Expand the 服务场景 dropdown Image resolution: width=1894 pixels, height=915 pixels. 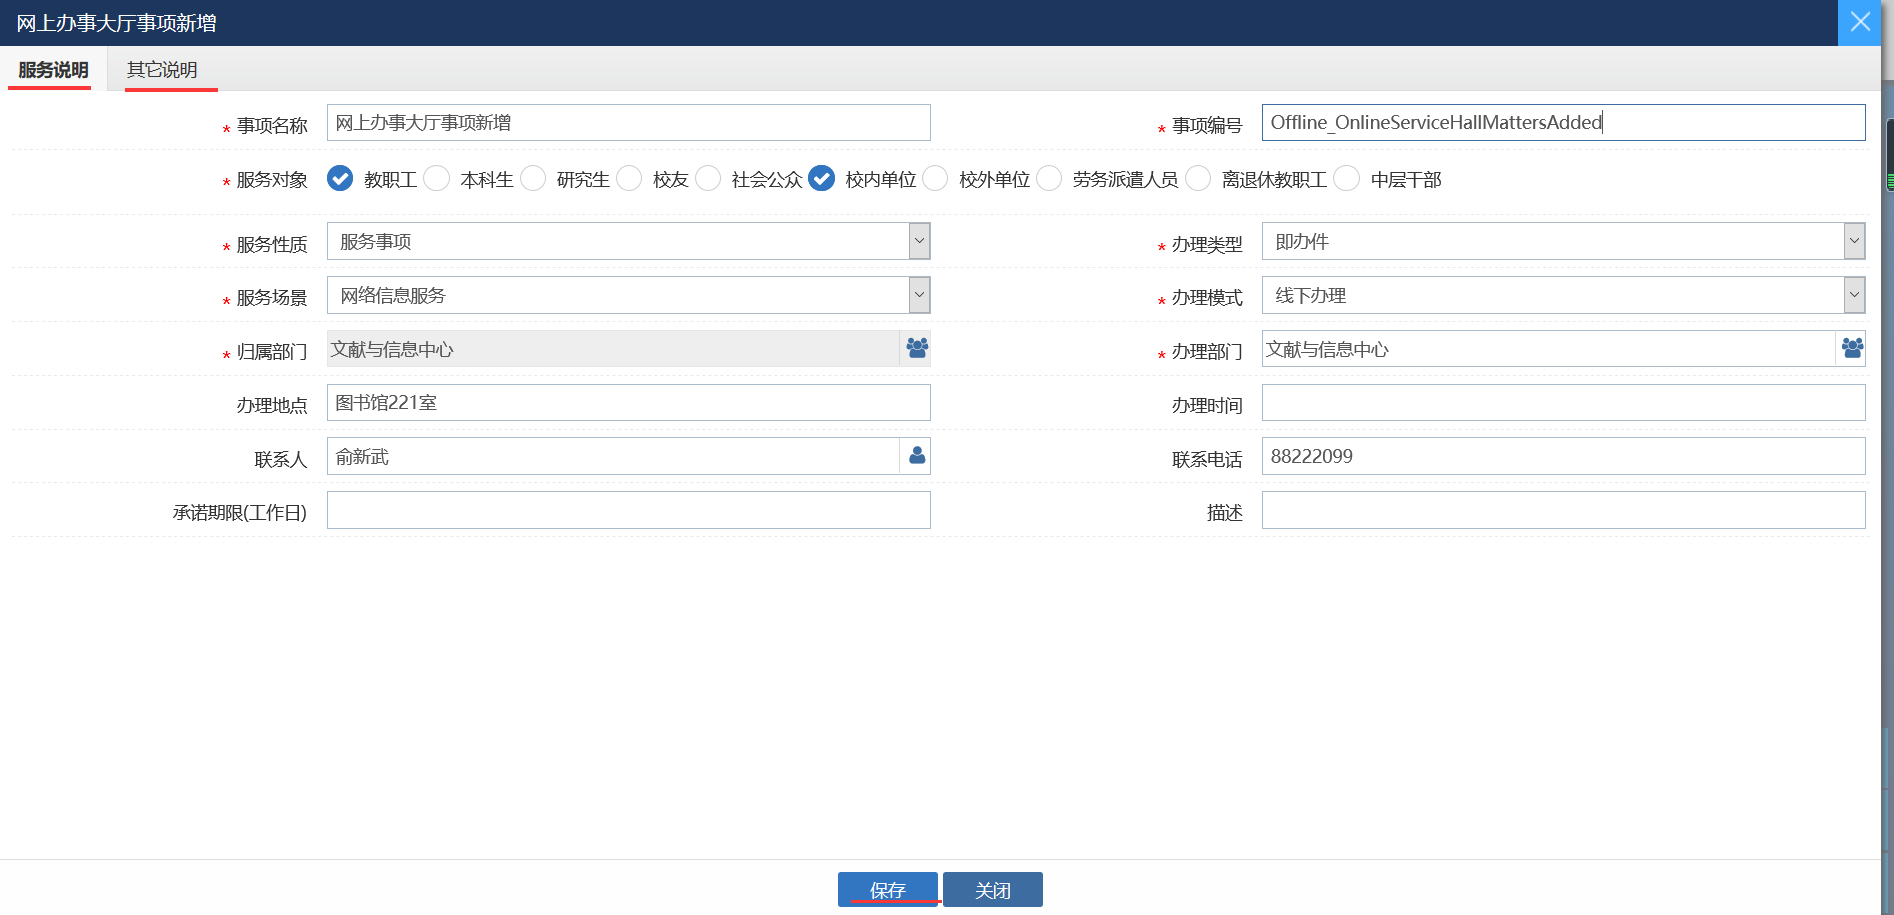pyautogui.click(x=919, y=295)
